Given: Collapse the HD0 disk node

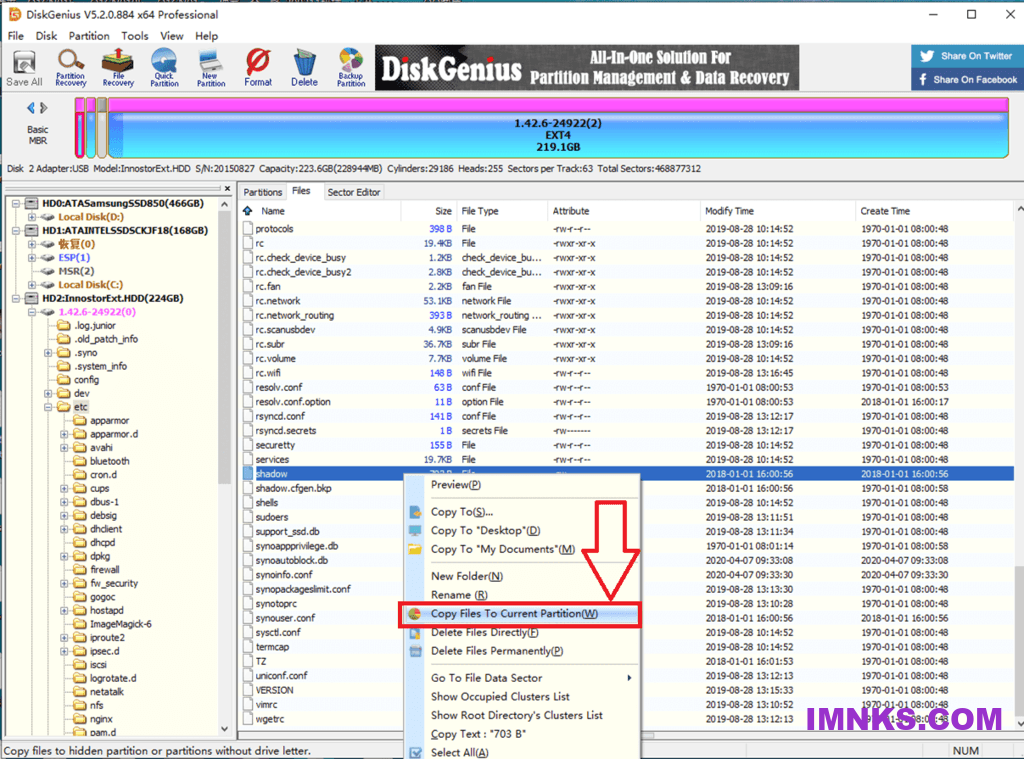Looking at the screenshot, I should 16,203.
